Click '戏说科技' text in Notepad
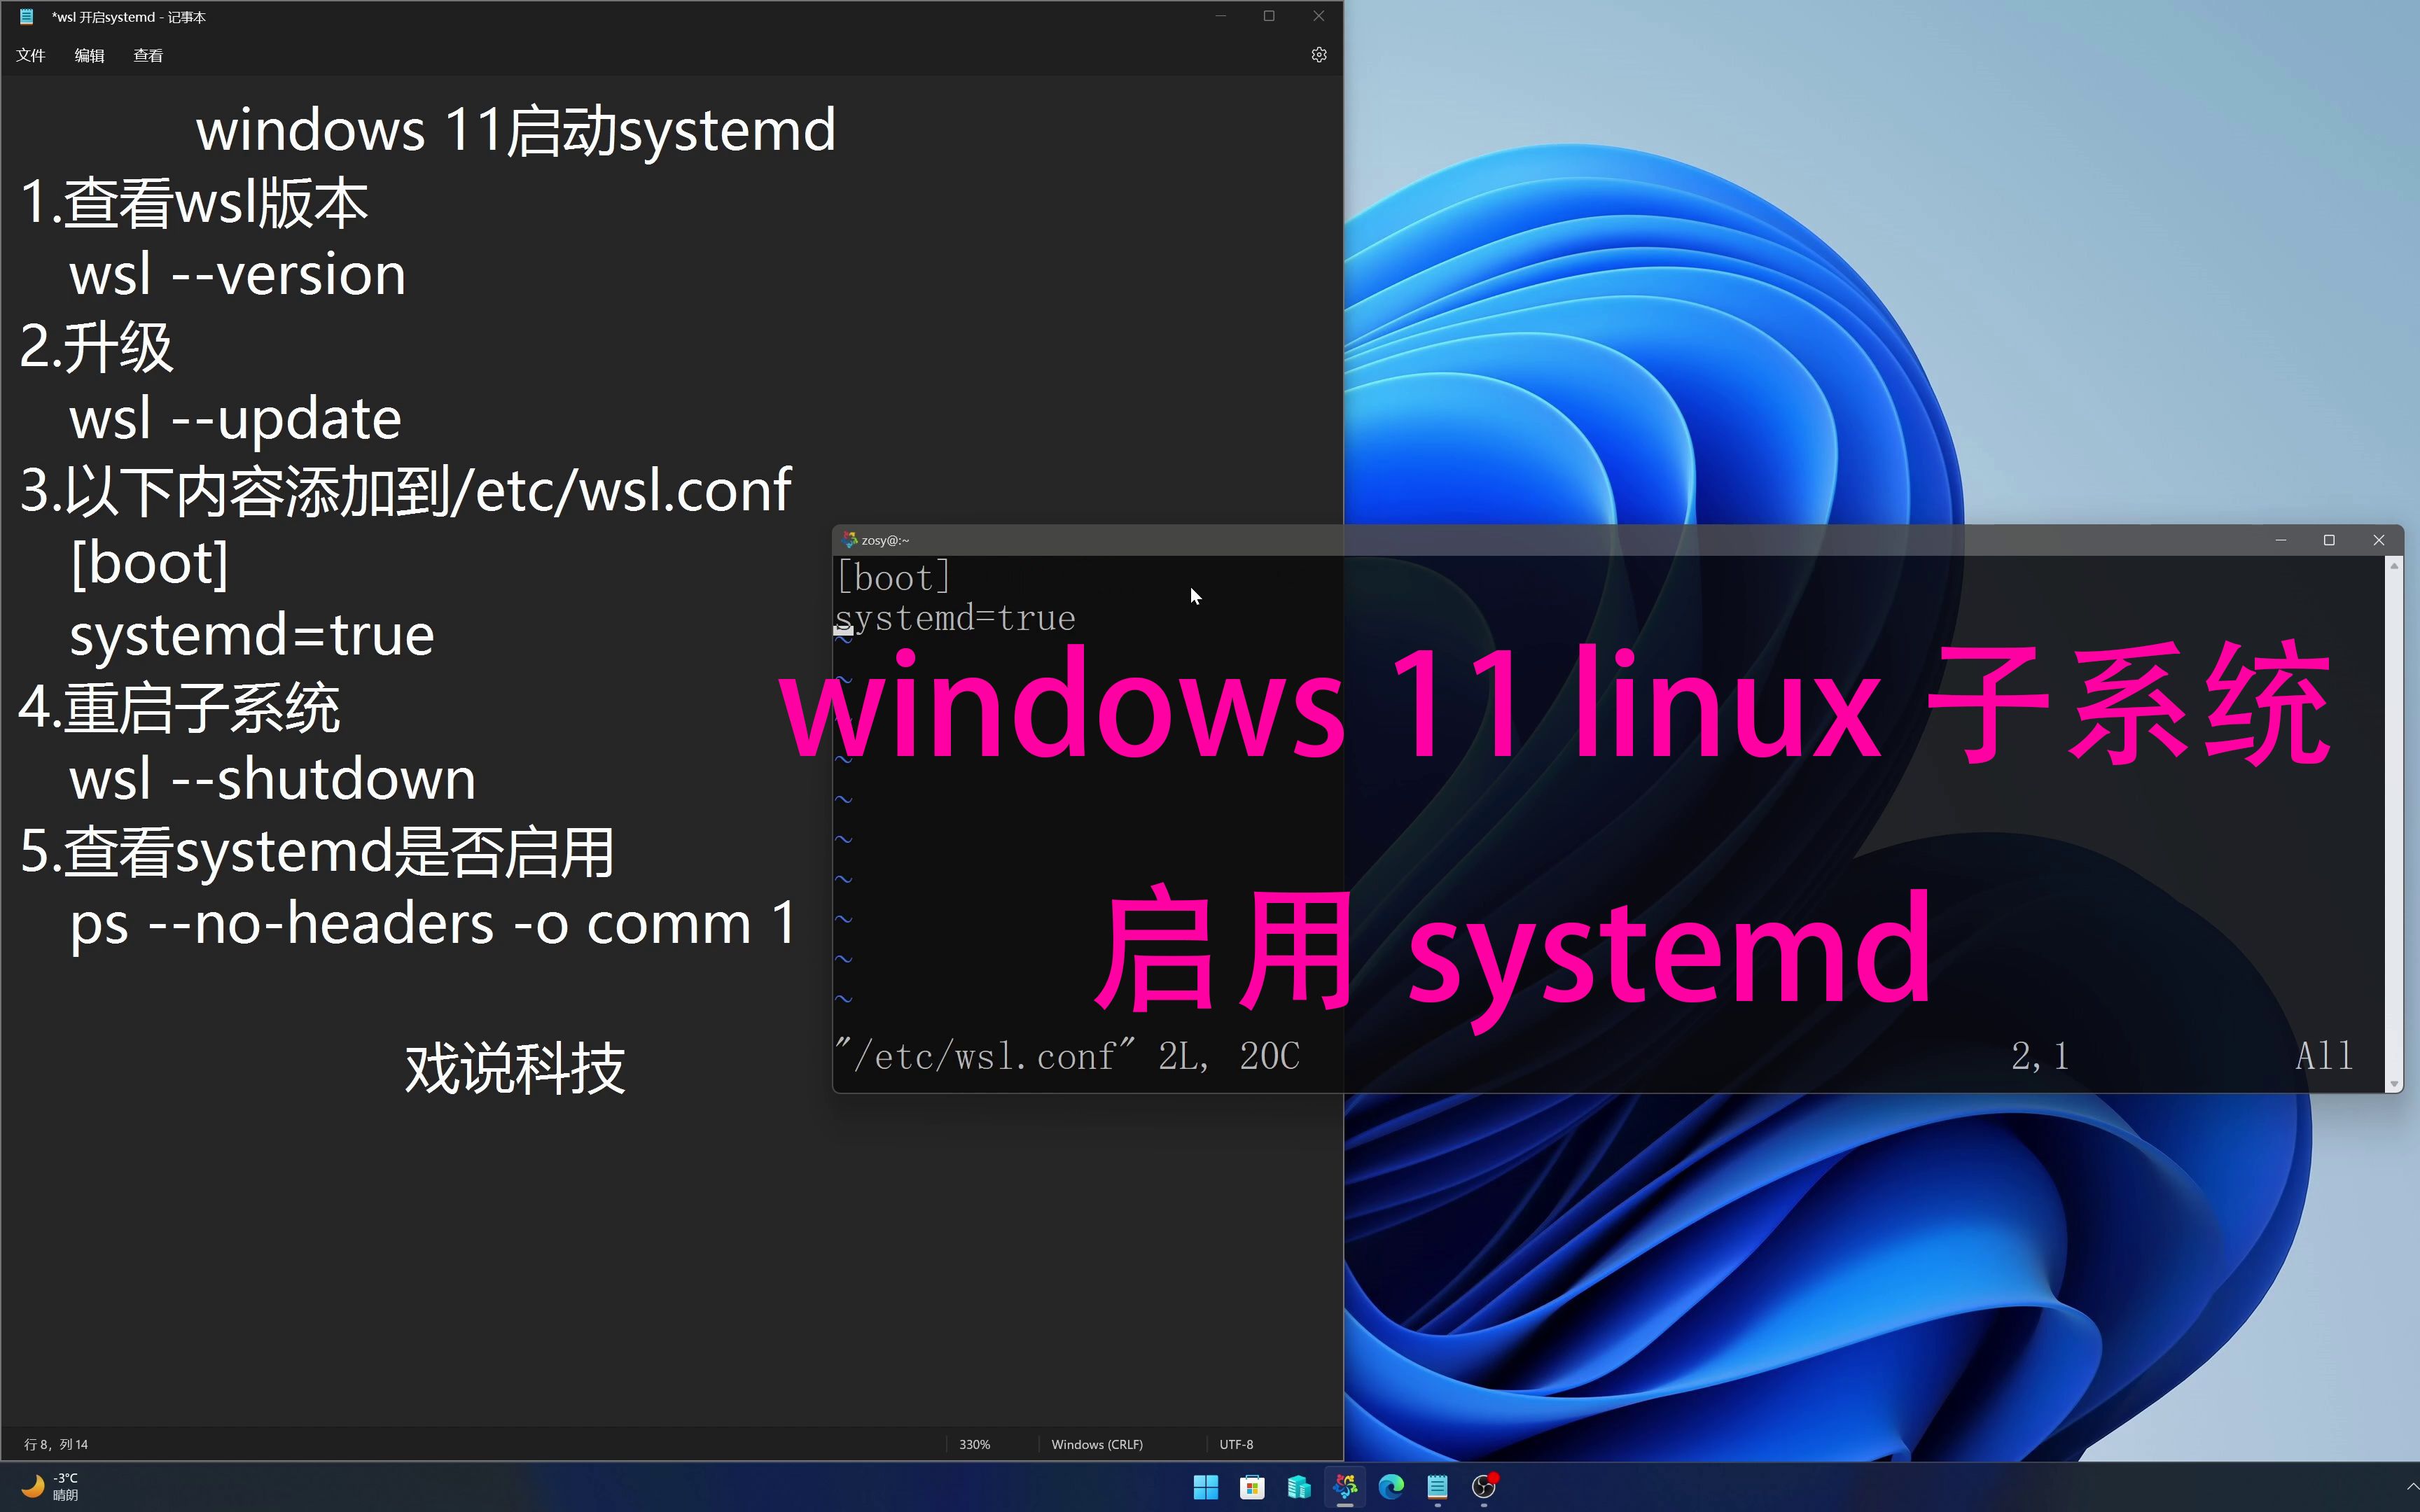The width and height of the screenshot is (2420, 1512). coord(515,1068)
